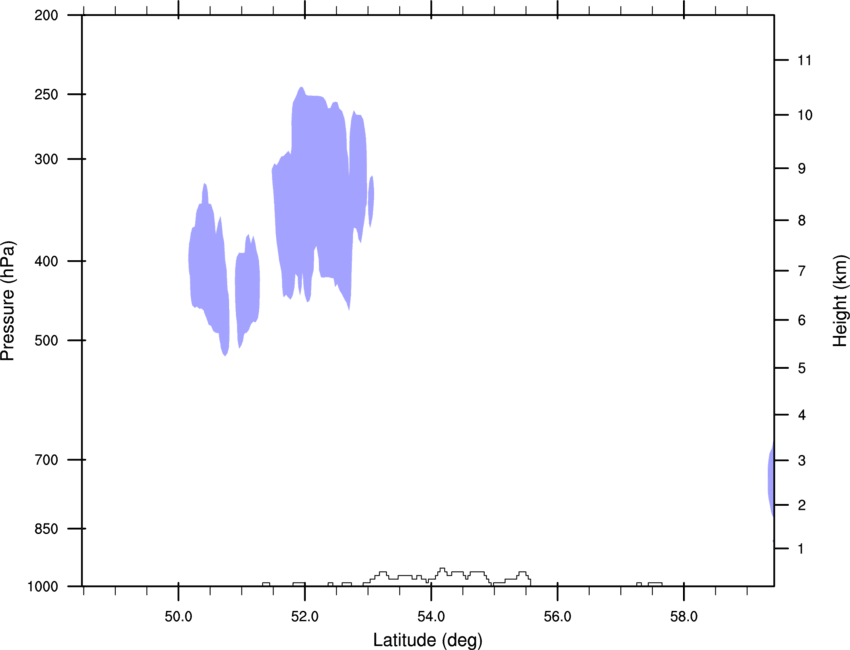Click the small terrain bump near 57.5 degrees

(x=655, y=584)
